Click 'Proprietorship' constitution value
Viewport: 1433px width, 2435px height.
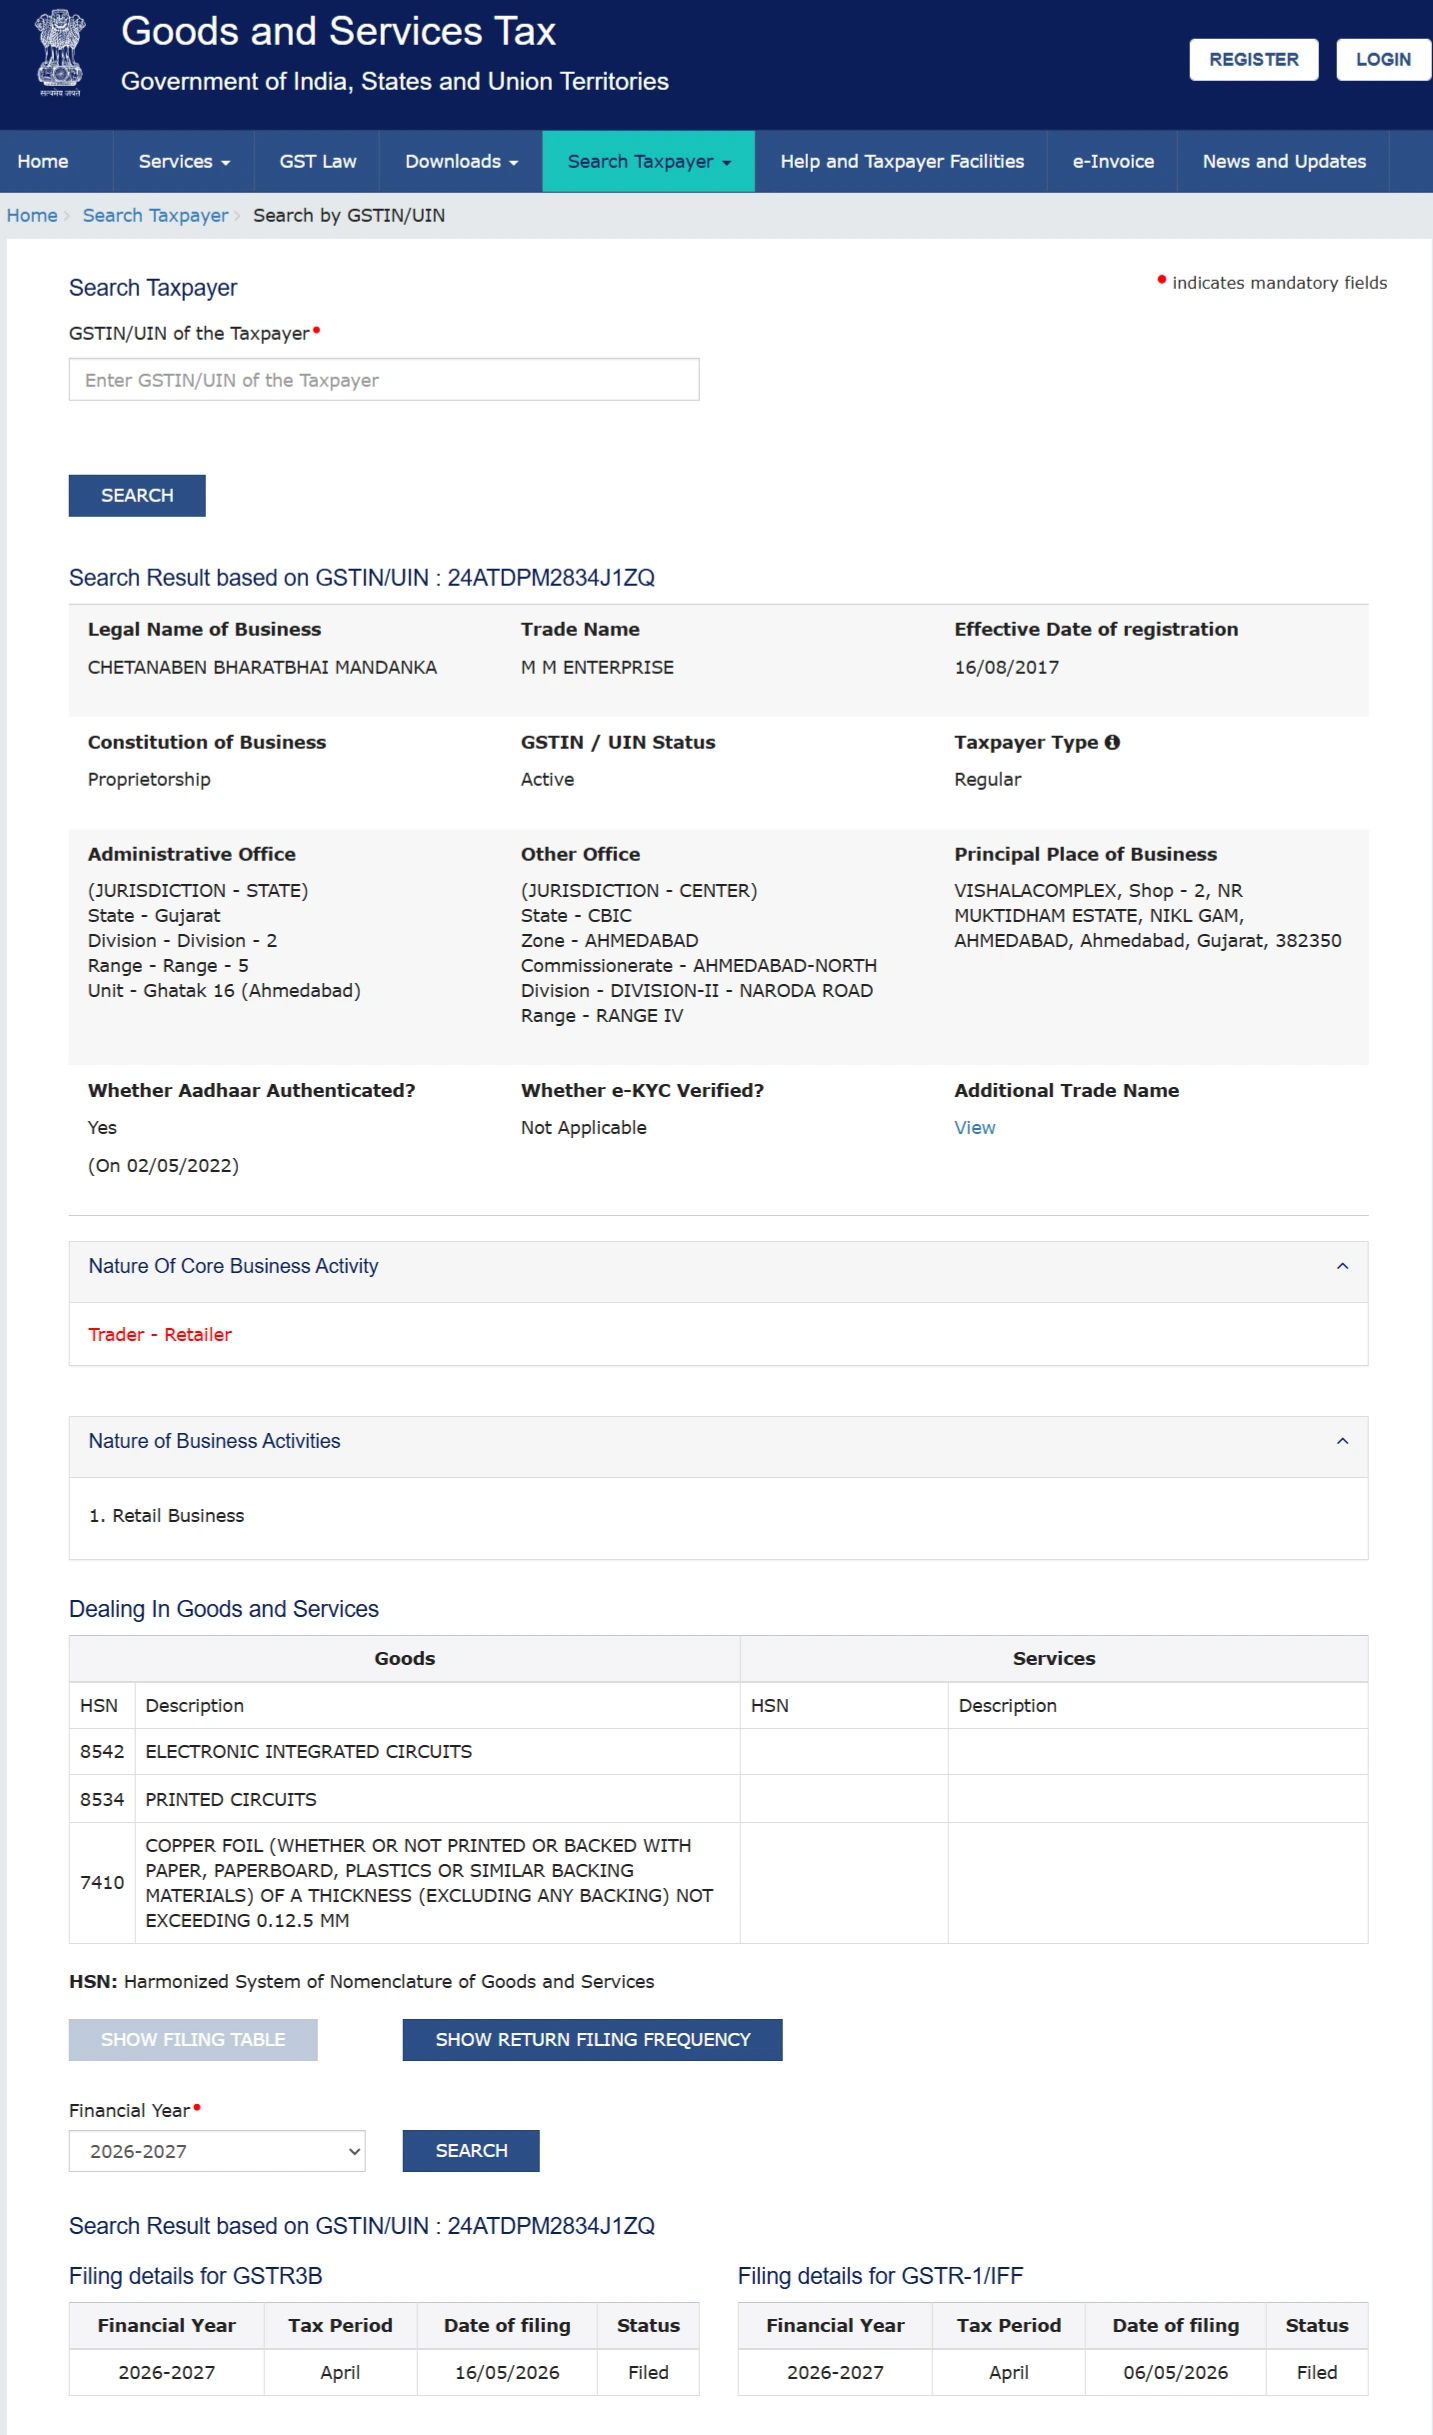click(149, 779)
